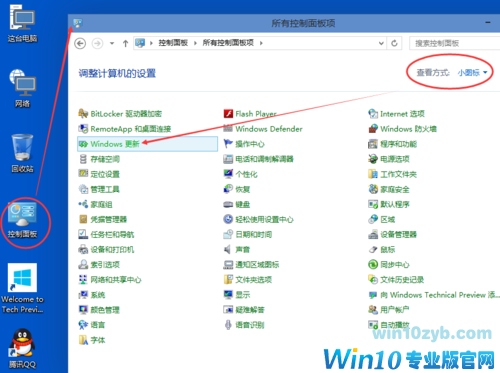Expand chevron before 控制面板 breadcrumb

tap(151, 43)
